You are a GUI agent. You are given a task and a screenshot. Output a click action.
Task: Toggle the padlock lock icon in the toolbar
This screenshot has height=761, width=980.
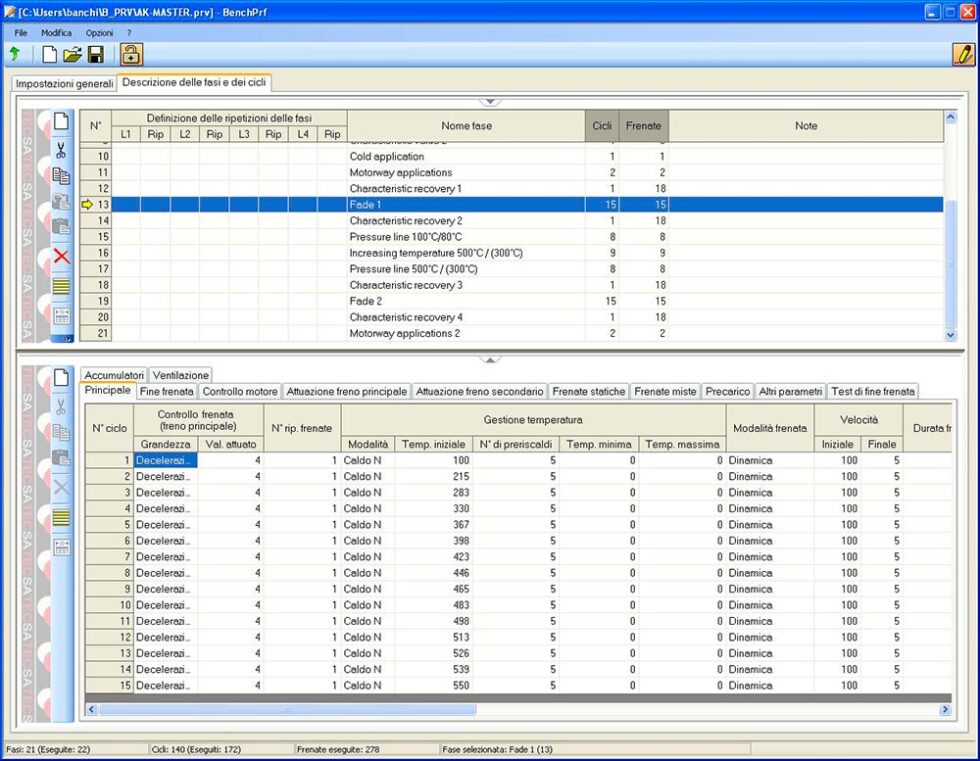129,55
